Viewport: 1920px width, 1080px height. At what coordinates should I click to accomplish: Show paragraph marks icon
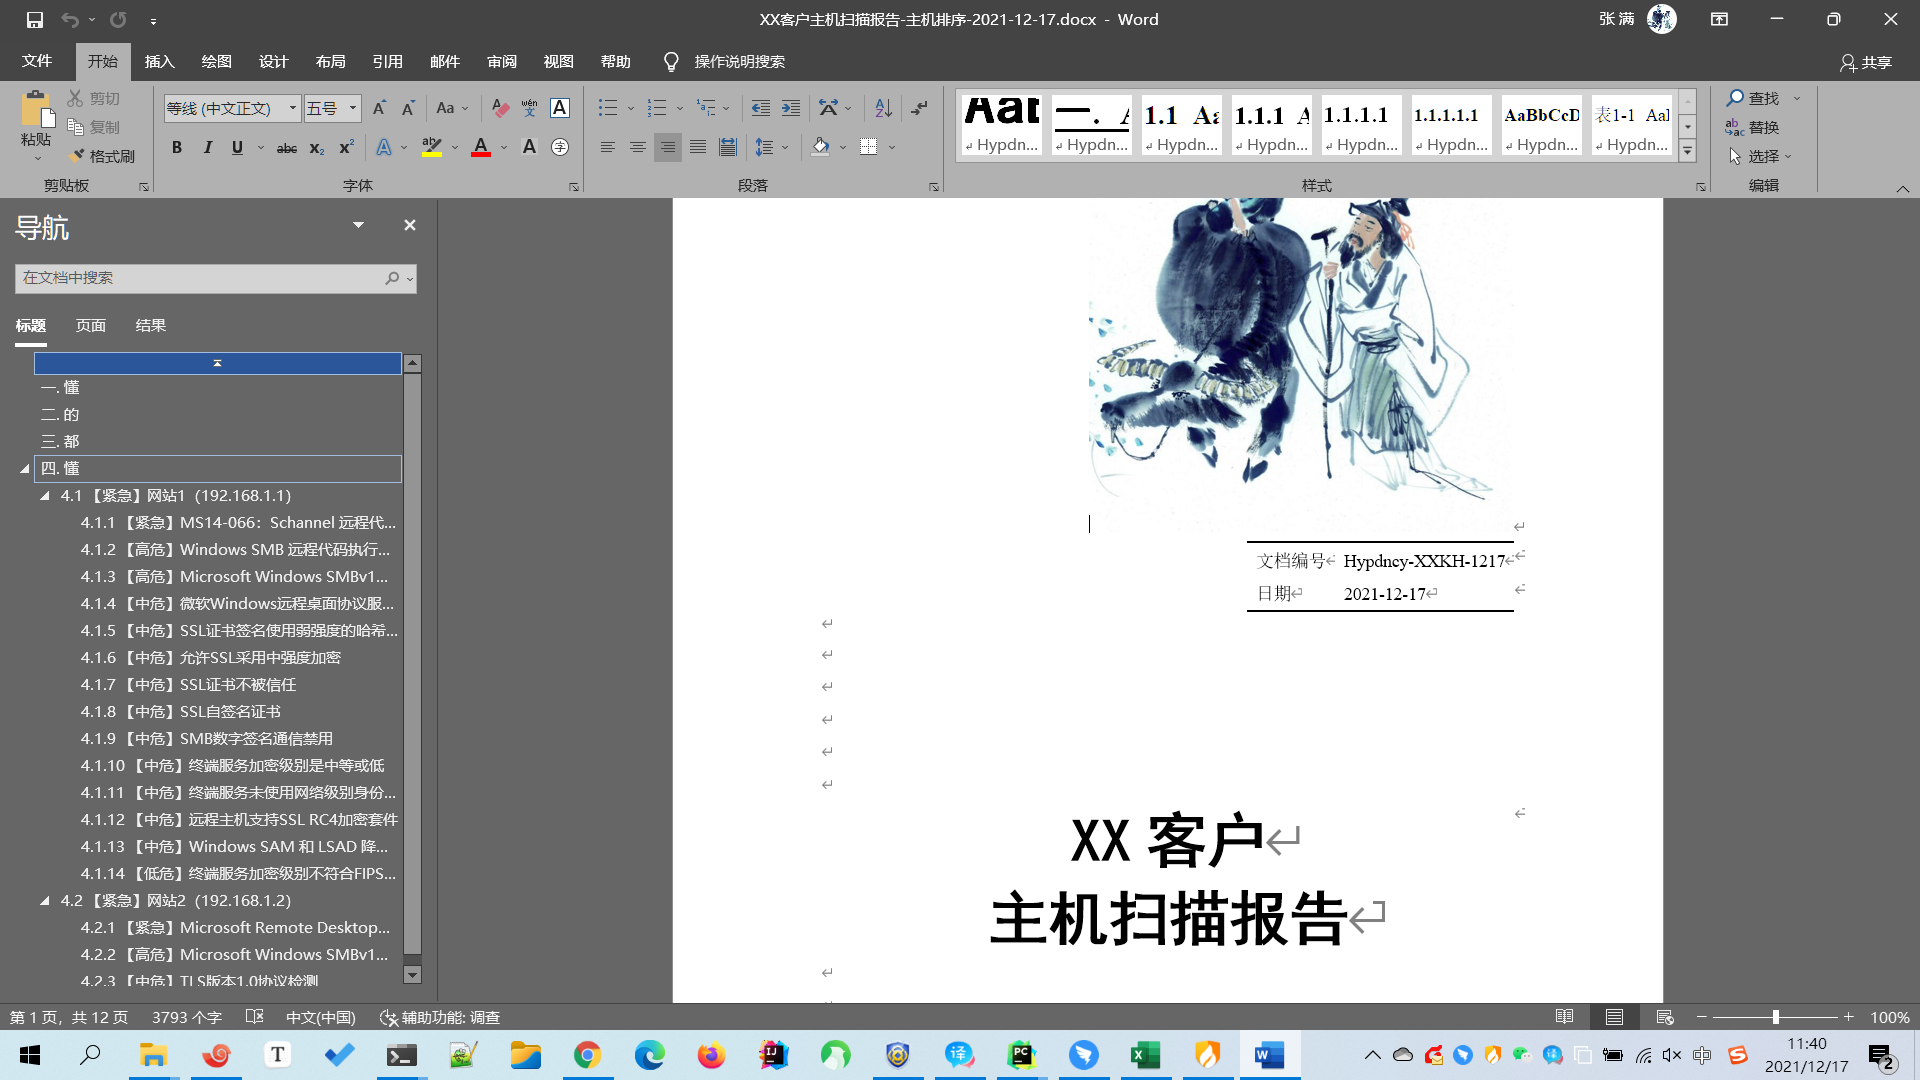pos(919,108)
